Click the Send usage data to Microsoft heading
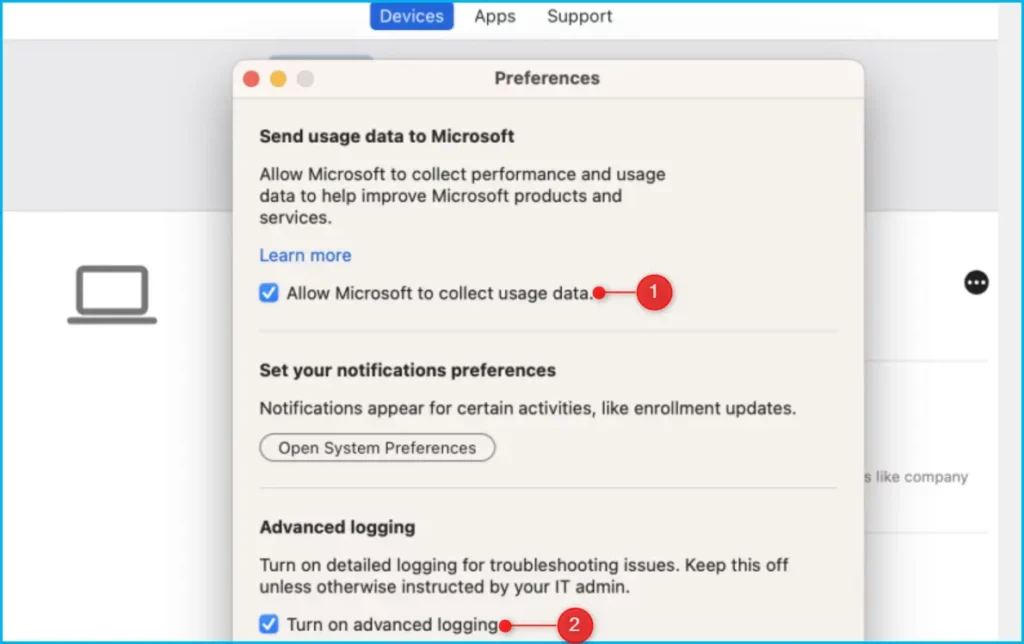The image size is (1024, 644). pos(387,136)
